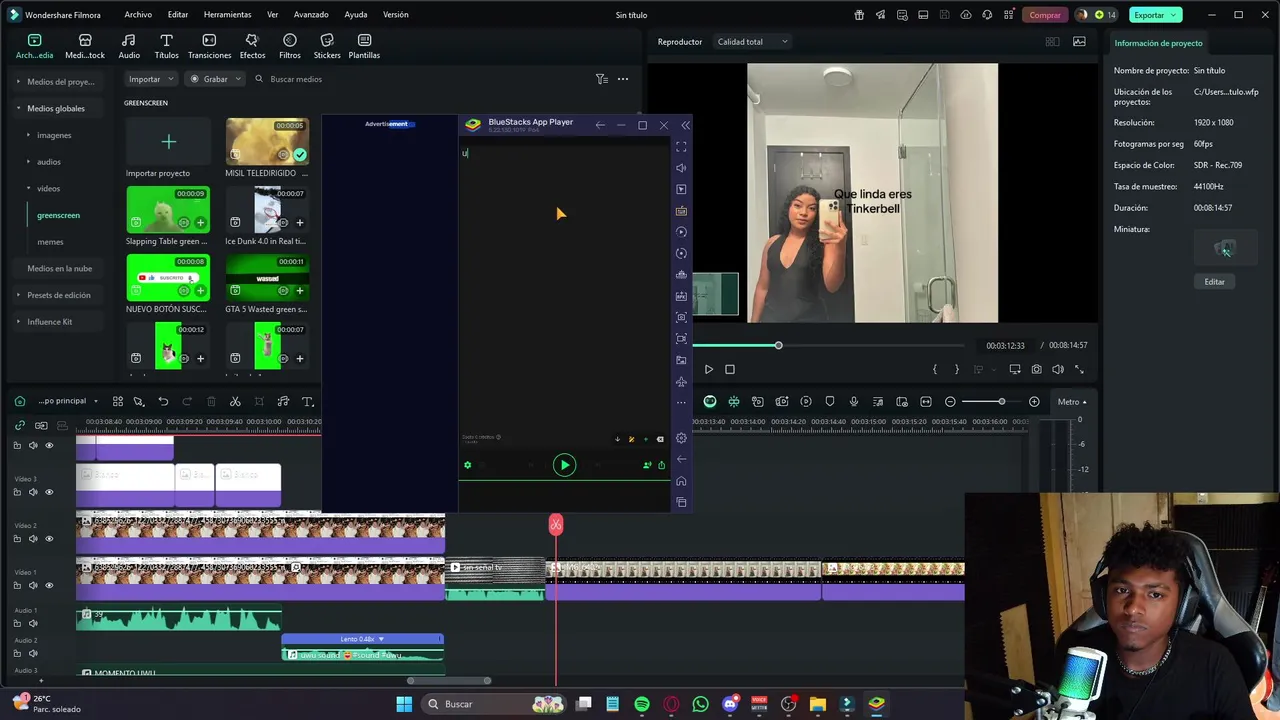
Task: Click the mark-in brace icon in player
Action: pos(935,369)
